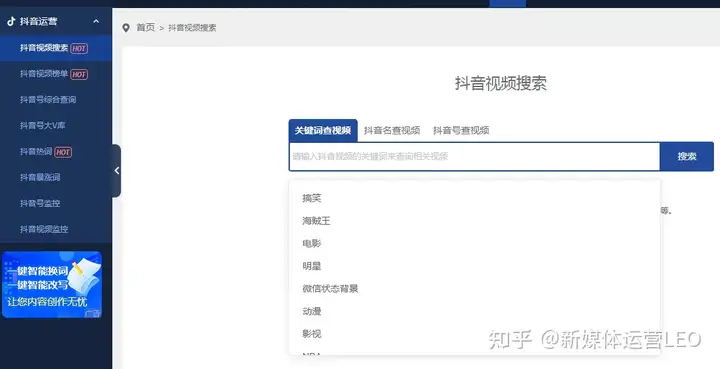Click the HOT badge beside 抖音热词
Image resolution: width=720 pixels, height=369 pixels.
pyautogui.click(x=63, y=152)
